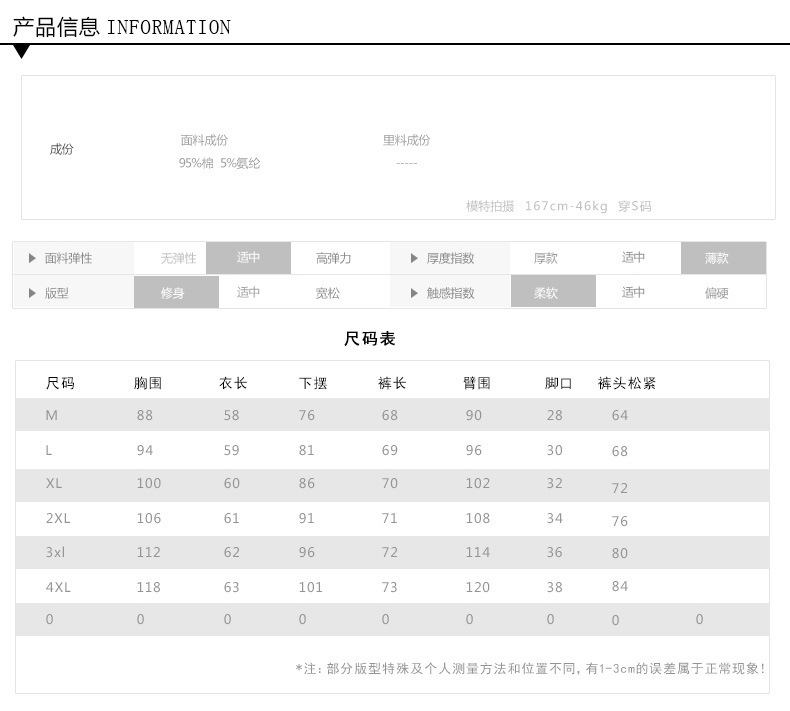The width and height of the screenshot is (790, 711).
Task: Click pants length 73 in 4XL row
Action: [x=389, y=587]
